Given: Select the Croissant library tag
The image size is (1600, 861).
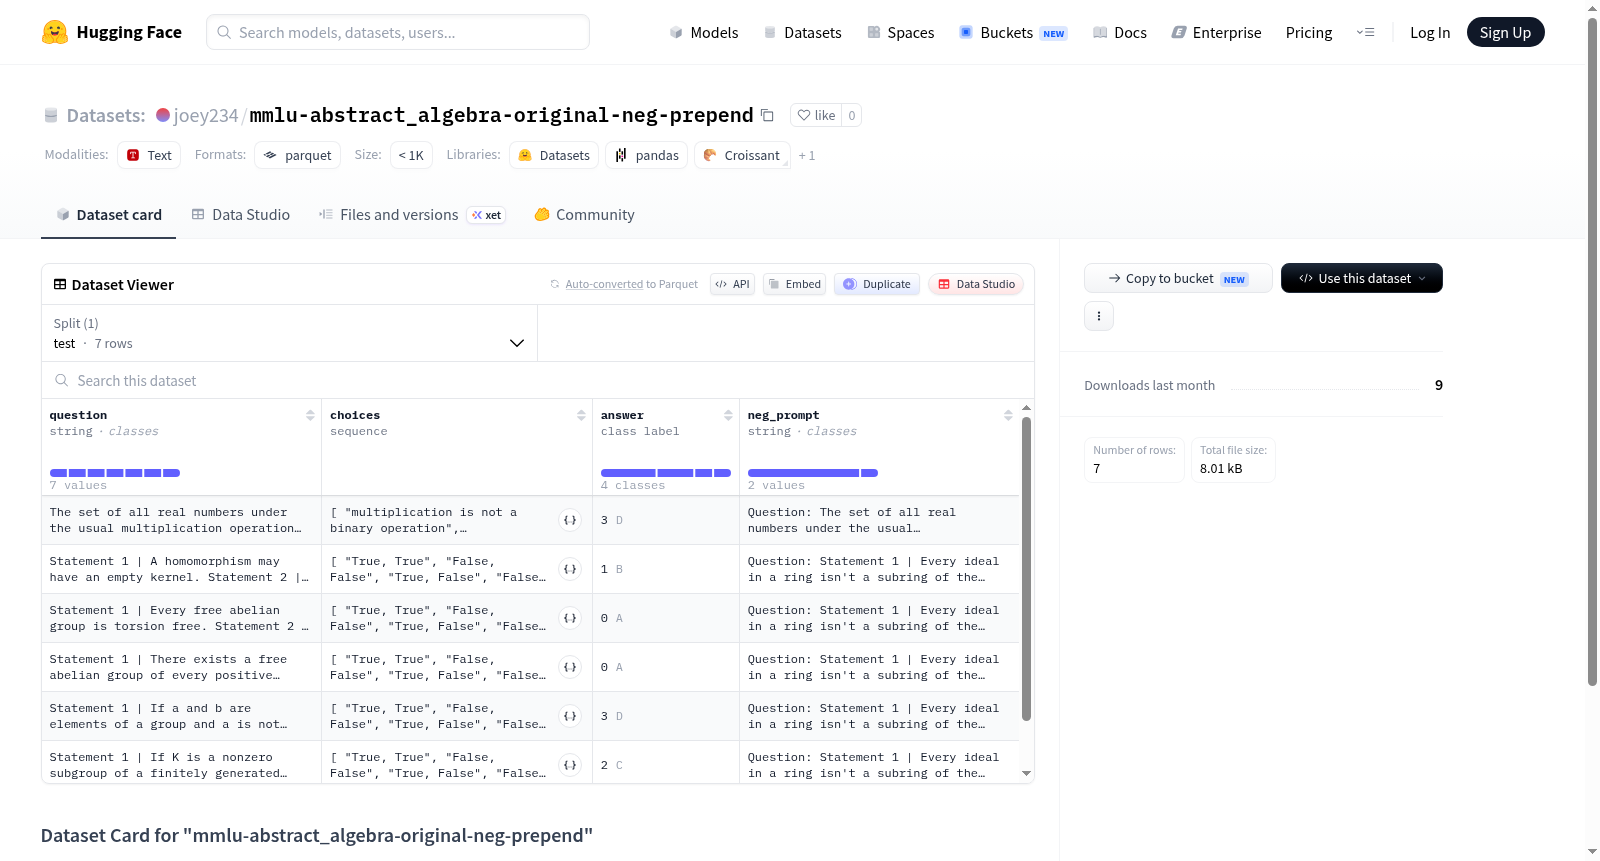Looking at the screenshot, I should pos(742,155).
